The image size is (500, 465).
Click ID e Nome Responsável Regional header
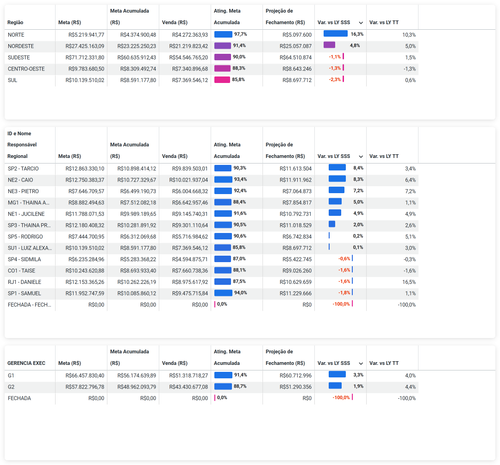(22, 145)
